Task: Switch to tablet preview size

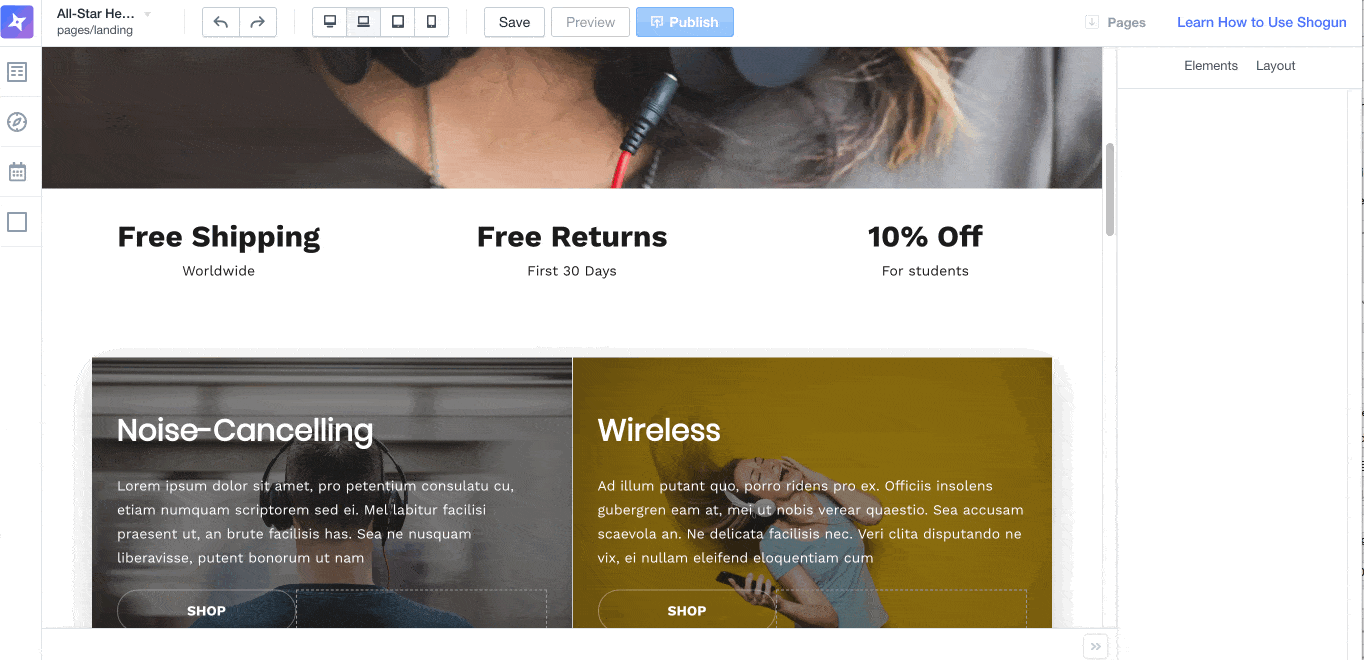Action: (397, 22)
